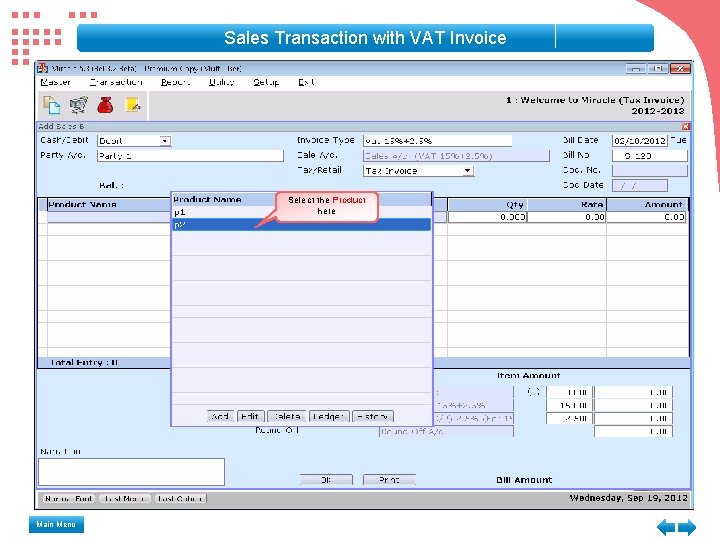
Task: Click the Amount cell in first row
Action: [646, 217]
